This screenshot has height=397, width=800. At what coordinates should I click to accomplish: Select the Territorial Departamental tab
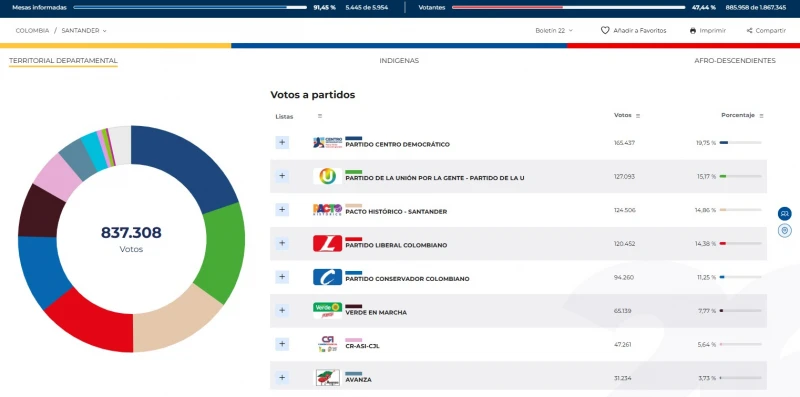(x=63, y=61)
